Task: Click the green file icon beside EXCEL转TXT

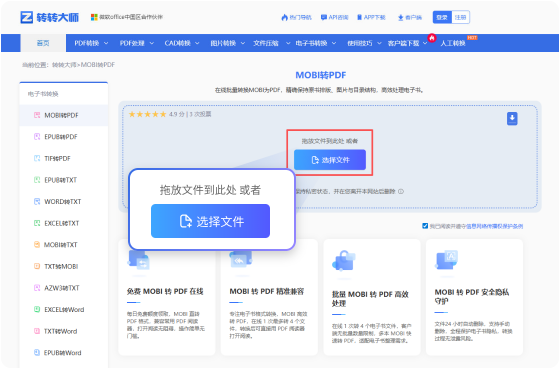Action: coord(37,223)
